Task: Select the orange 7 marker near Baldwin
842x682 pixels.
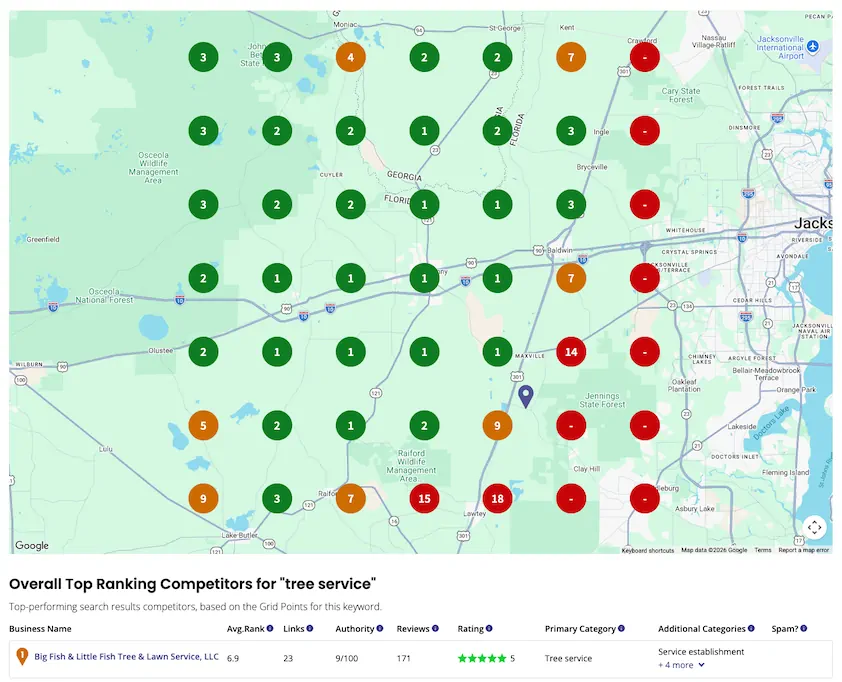Action: point(571,278)
